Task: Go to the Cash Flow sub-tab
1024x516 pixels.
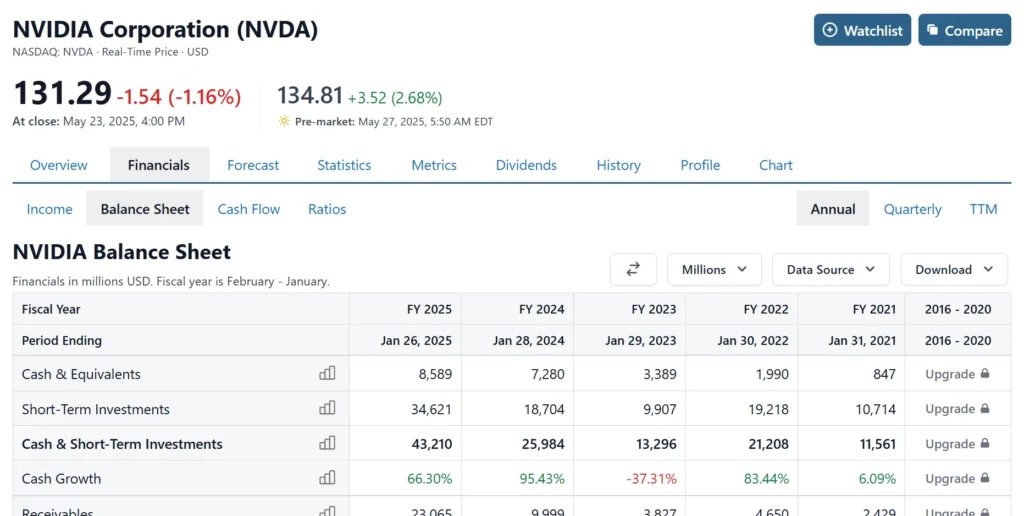Action: [x=249, y=209]
